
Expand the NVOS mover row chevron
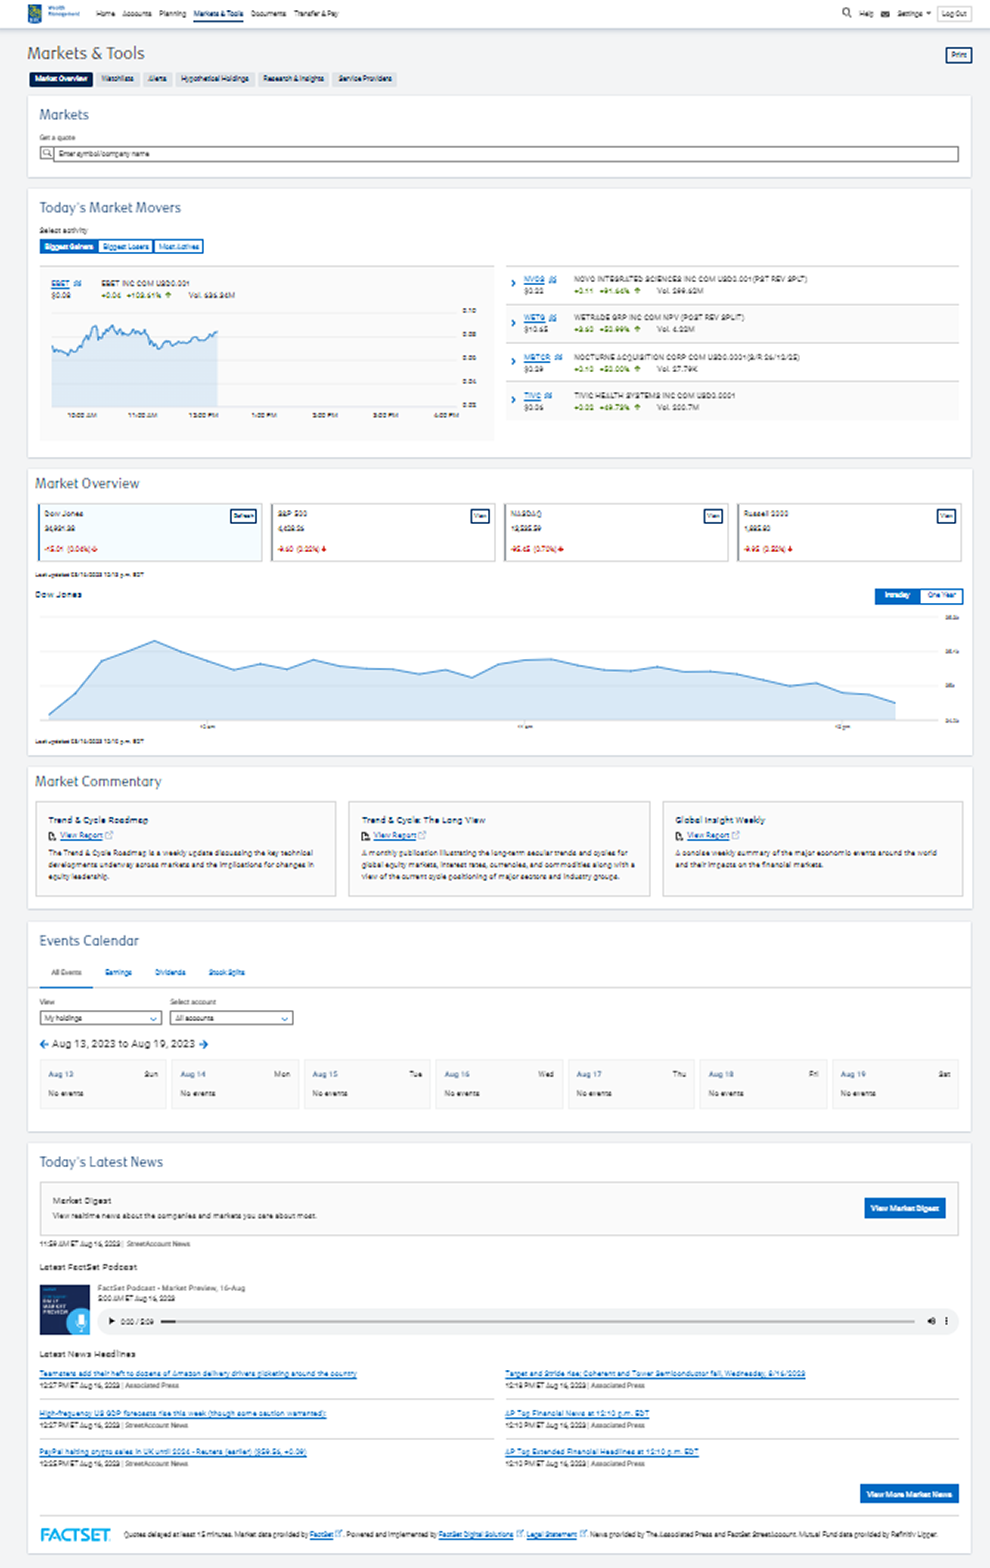pyautogui.click(x=513, y=284)
